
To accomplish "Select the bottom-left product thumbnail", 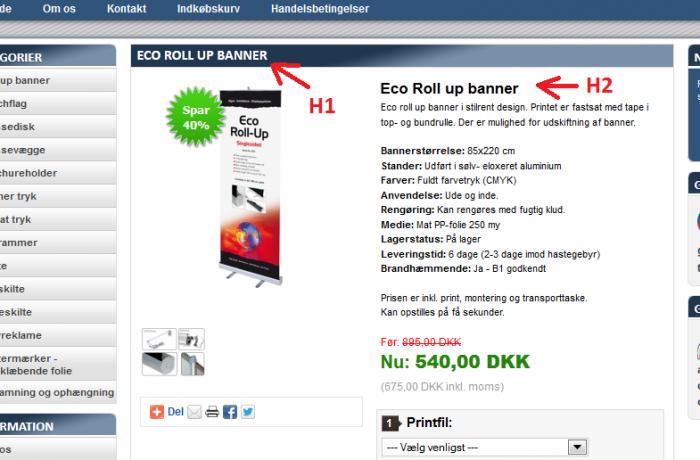I will 159,364.
